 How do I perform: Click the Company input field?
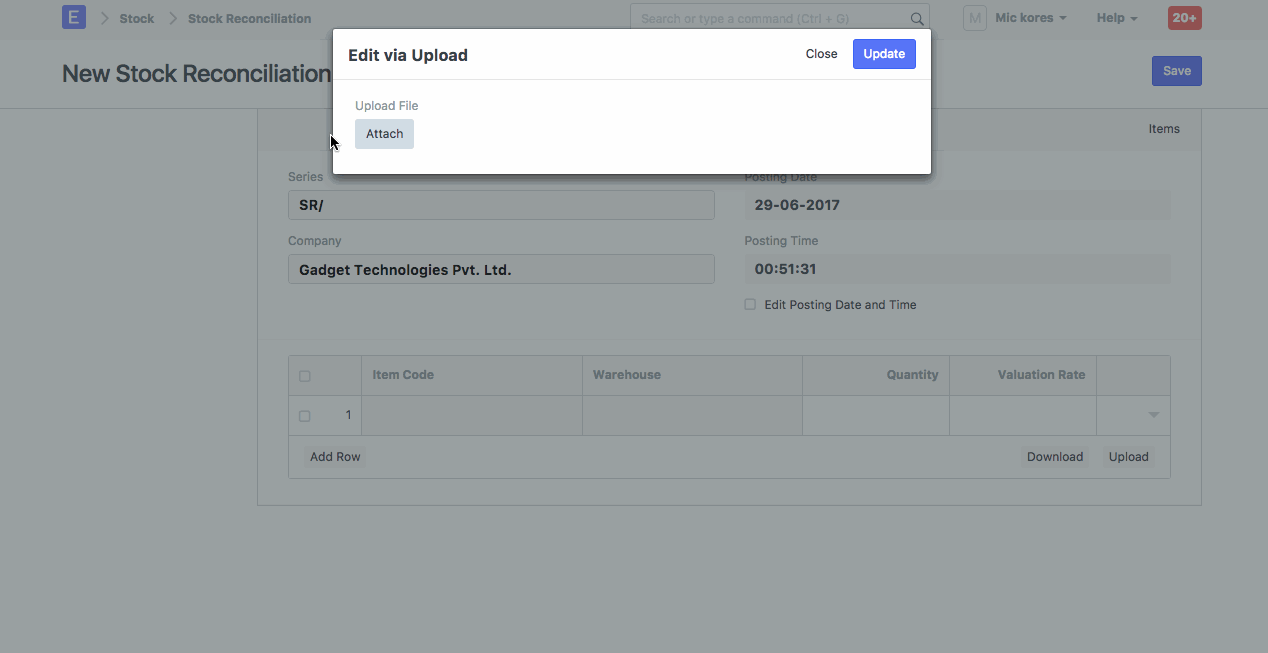[x=501, y=269]
